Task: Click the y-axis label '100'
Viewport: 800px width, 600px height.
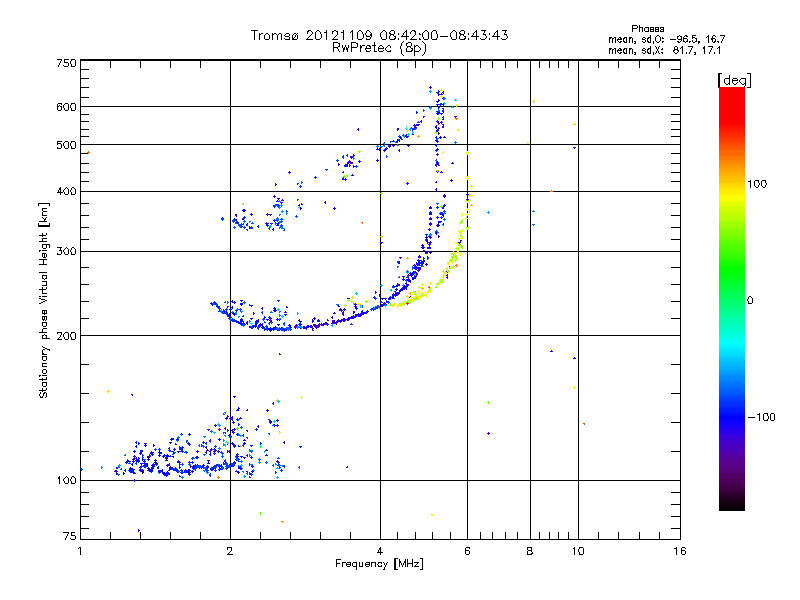Action: [x=66, y=481]
